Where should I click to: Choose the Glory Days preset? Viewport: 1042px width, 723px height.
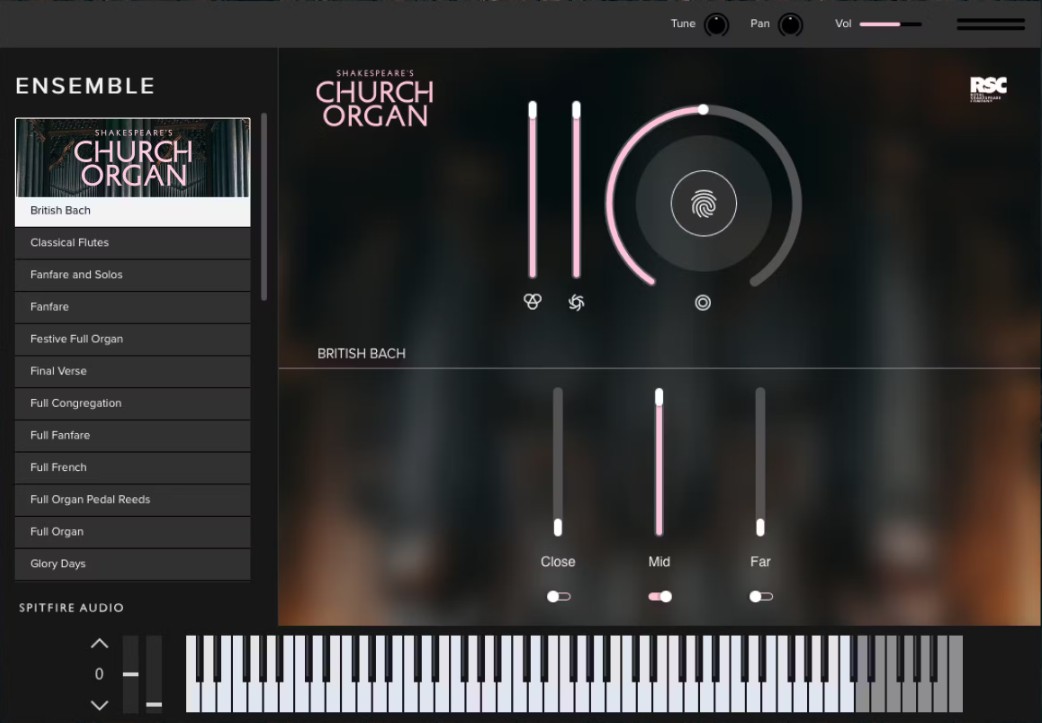[133, 564]
